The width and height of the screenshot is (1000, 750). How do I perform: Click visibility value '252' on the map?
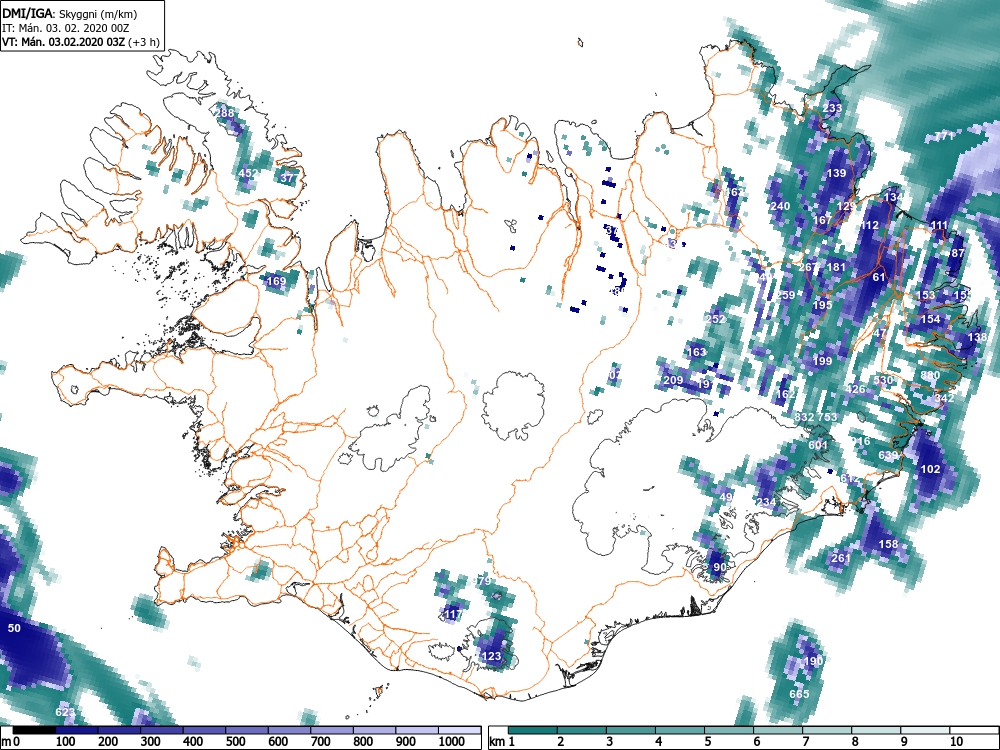(x=716, y=319)
